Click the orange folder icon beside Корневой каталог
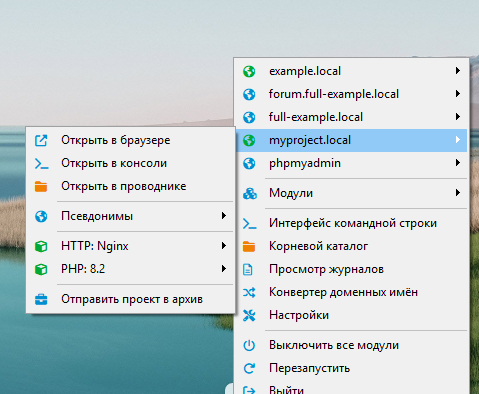This screenshot has width=479, height=394. click(249, 246)
